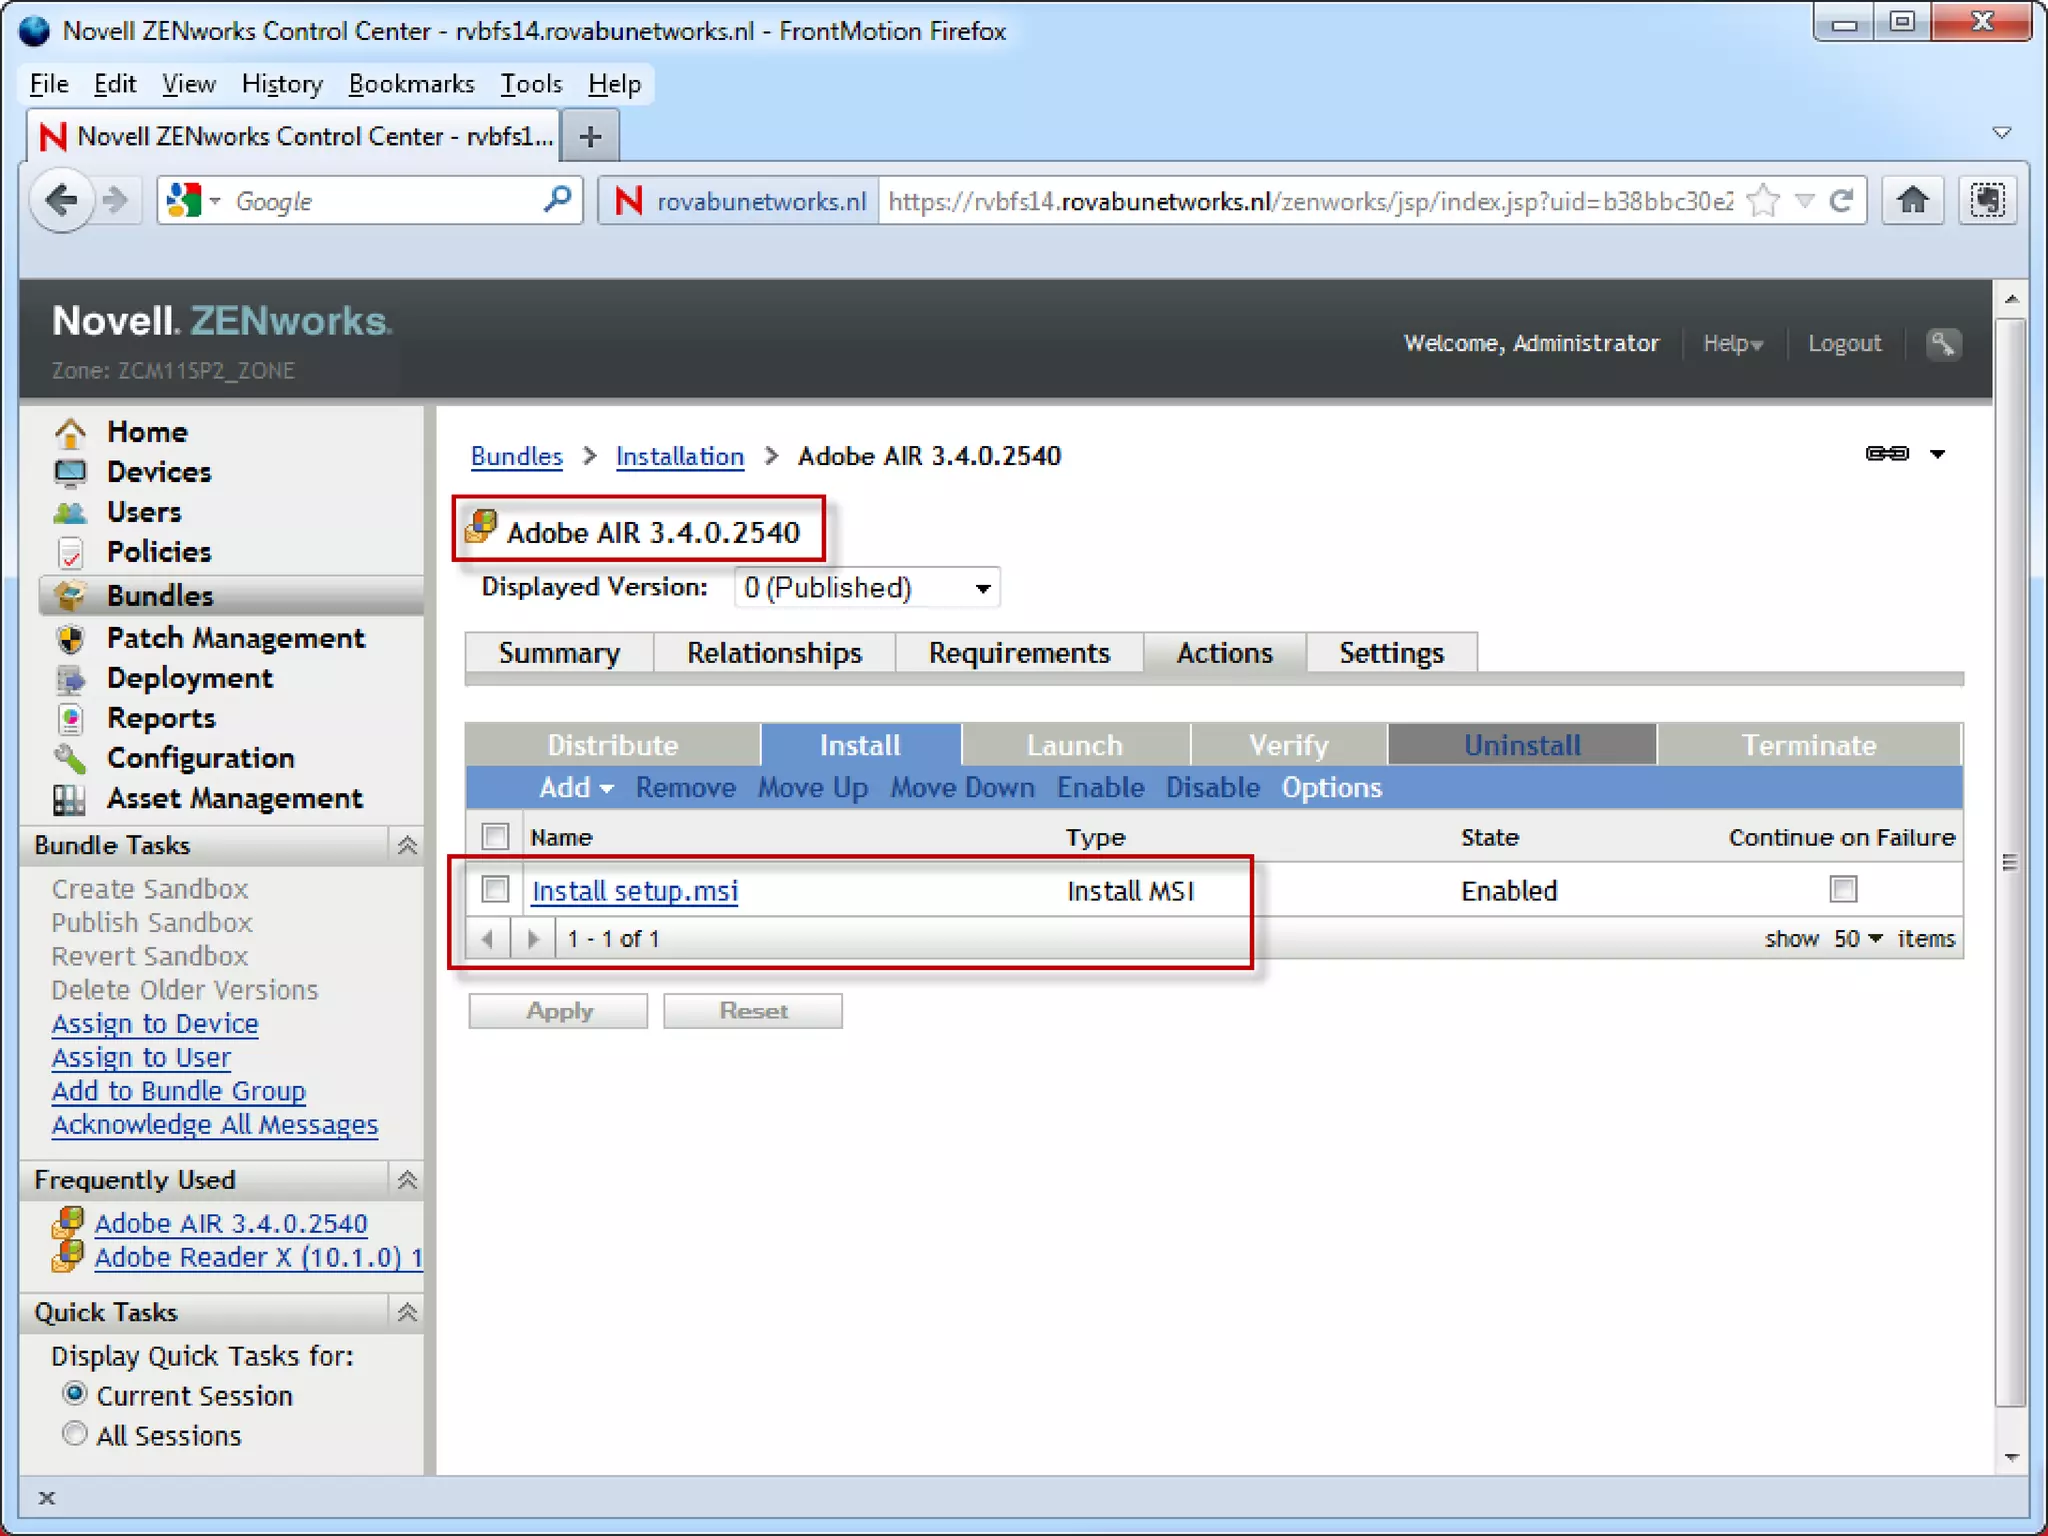2048x1536 pixels.
Task: Click Assign to Device task link
Action: [155, 1024]
